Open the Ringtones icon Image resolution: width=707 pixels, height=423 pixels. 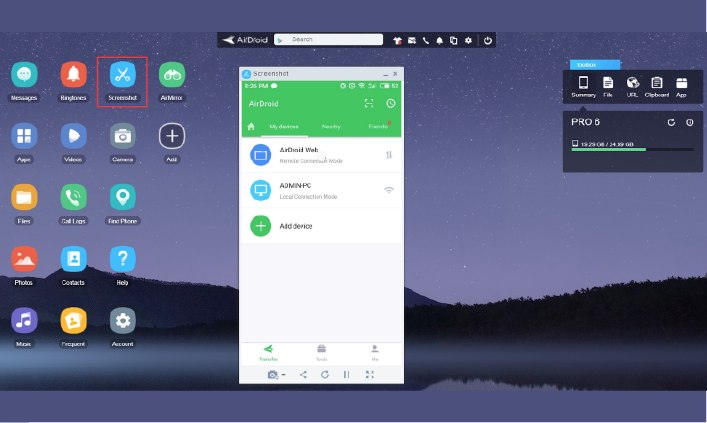click(73, 75)
